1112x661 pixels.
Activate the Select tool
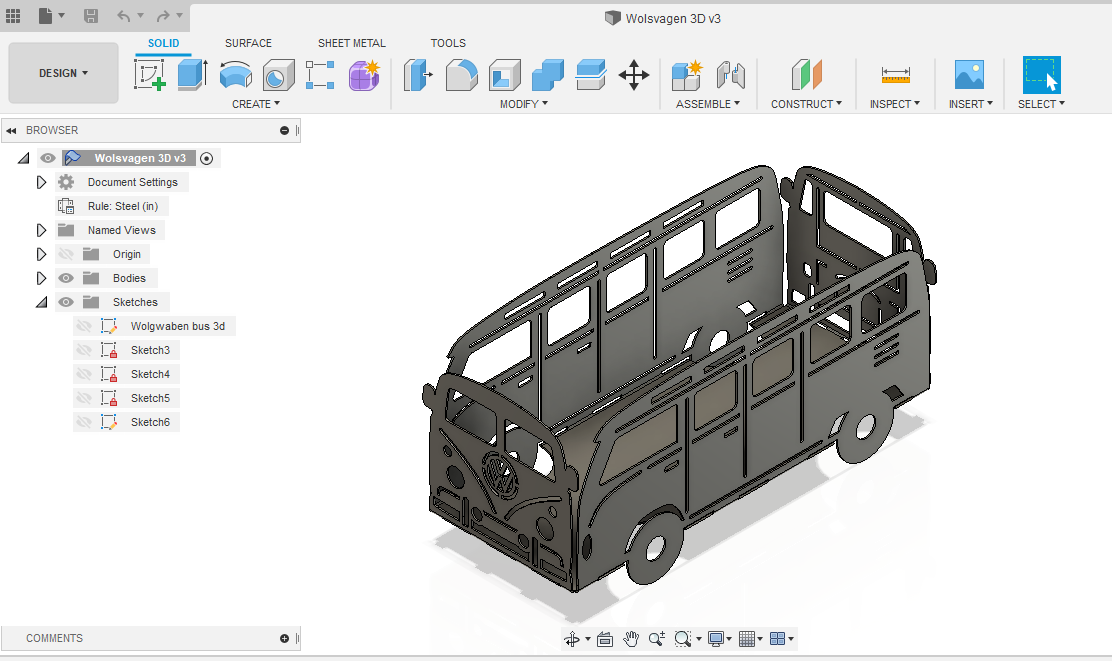tap(1042, 74)
